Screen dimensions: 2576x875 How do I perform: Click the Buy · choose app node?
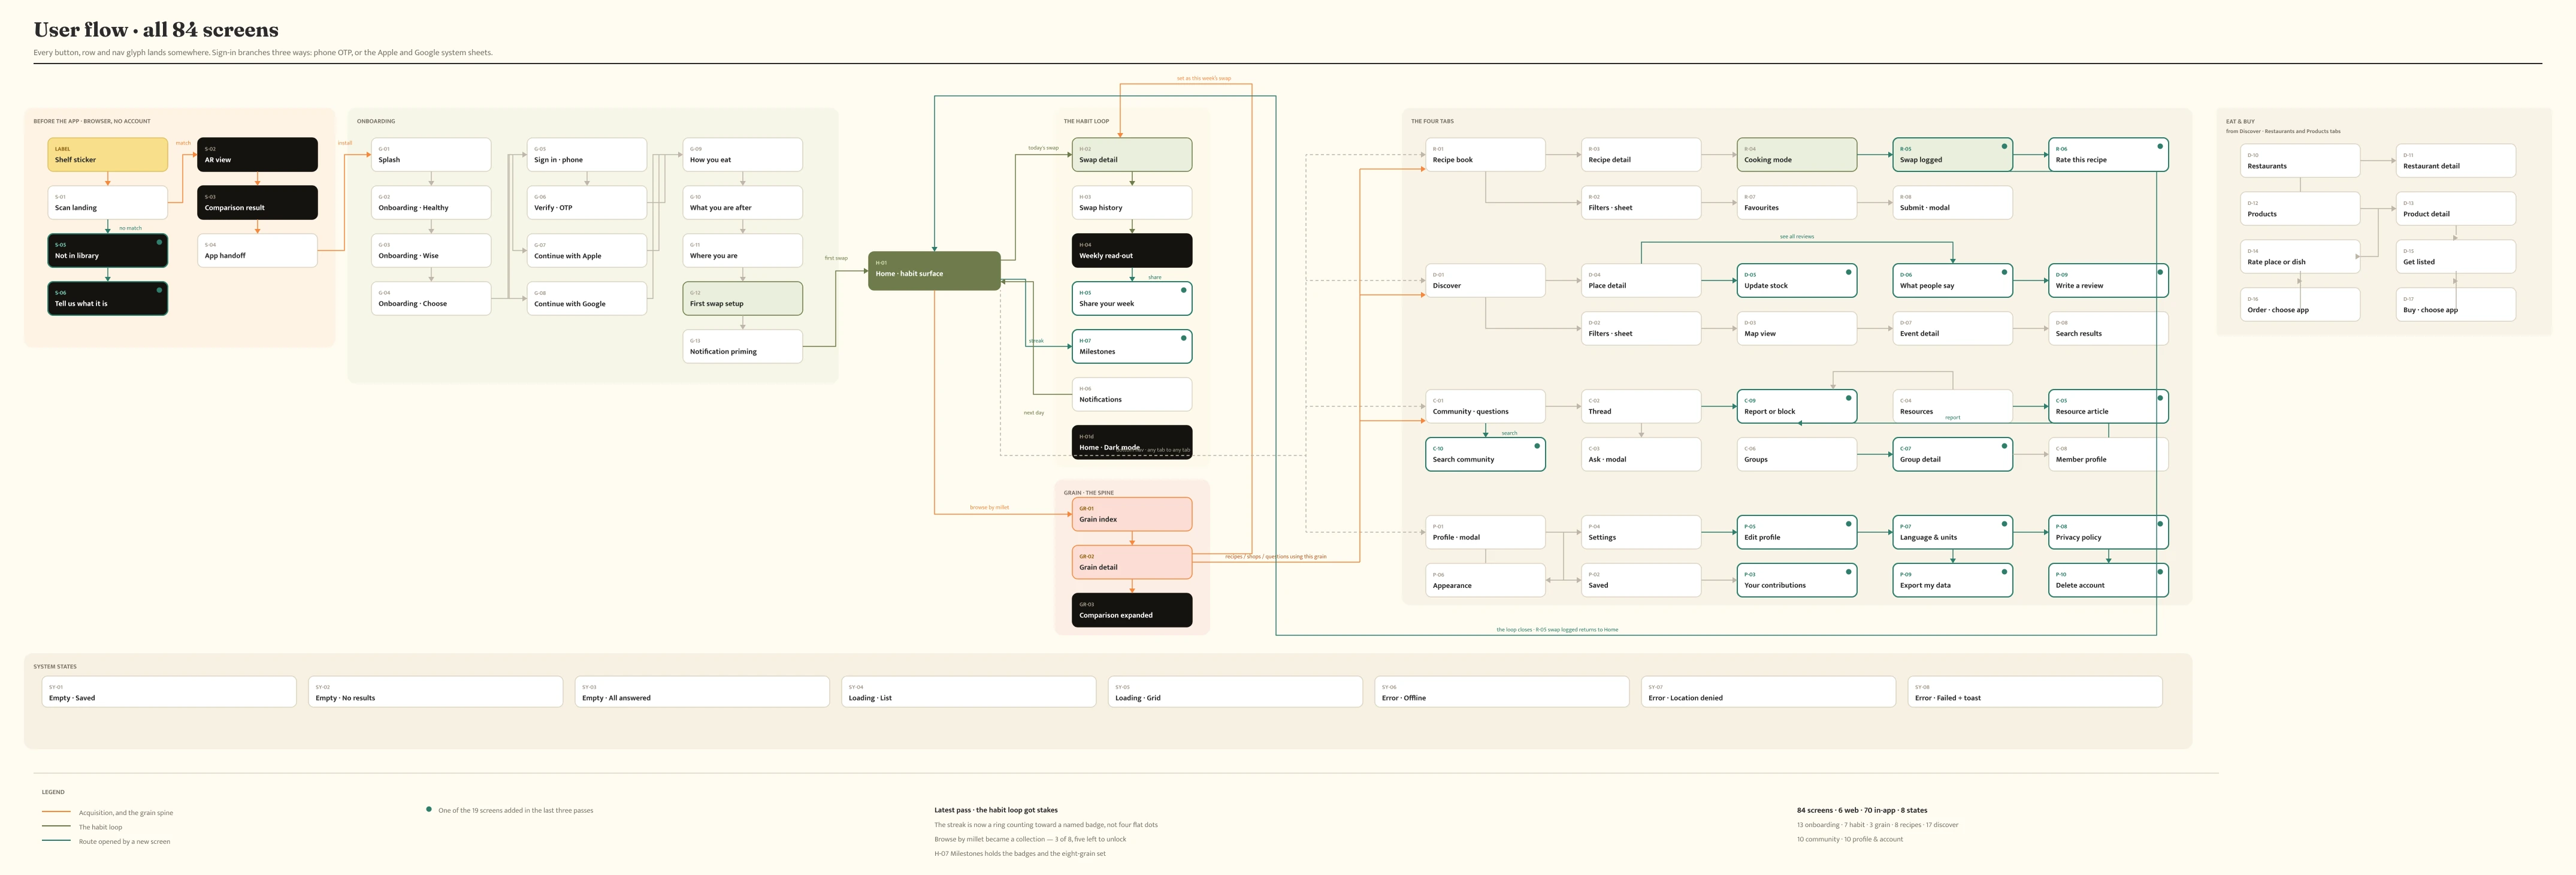pos(2456,305)
